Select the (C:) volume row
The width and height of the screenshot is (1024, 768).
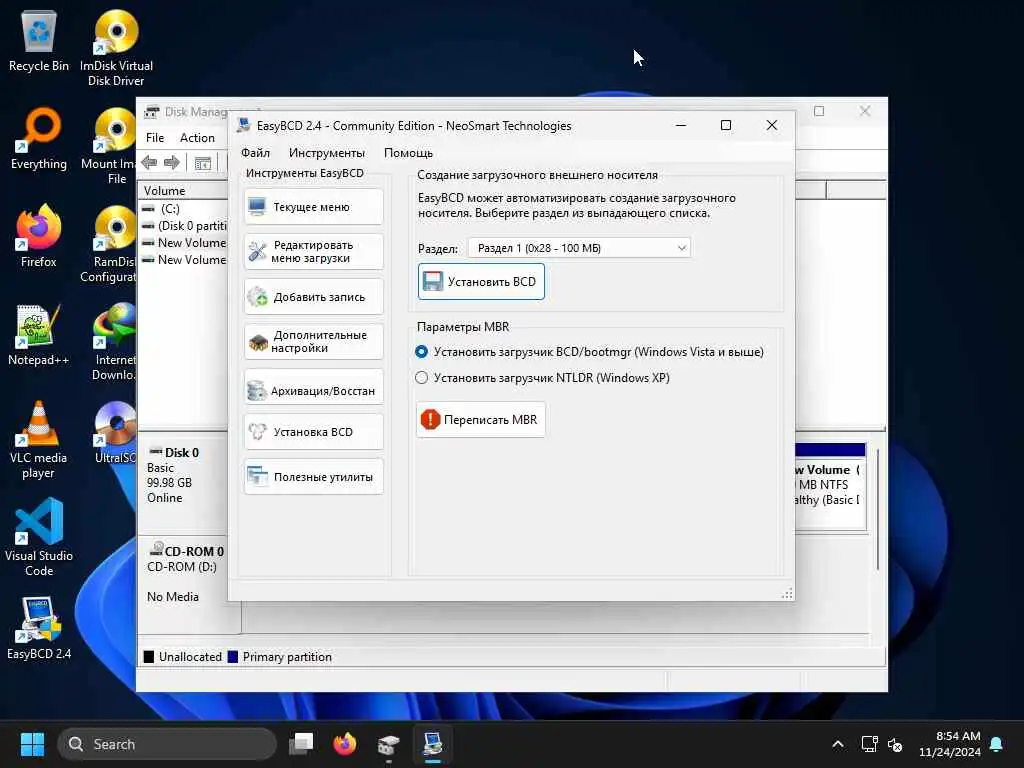point(184,208)
